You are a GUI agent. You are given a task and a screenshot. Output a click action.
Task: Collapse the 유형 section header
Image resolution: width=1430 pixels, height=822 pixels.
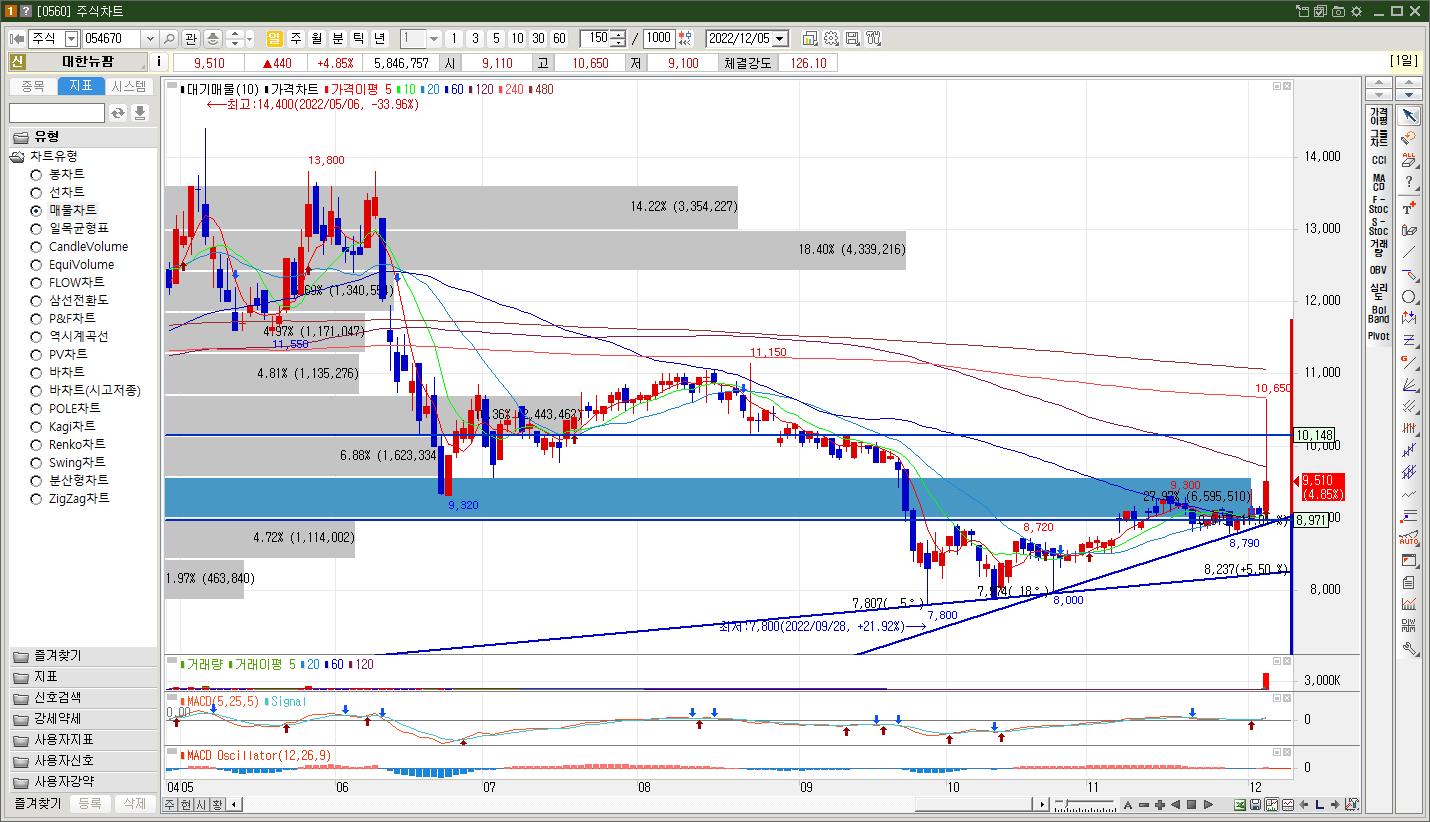[x=83, y=137]
